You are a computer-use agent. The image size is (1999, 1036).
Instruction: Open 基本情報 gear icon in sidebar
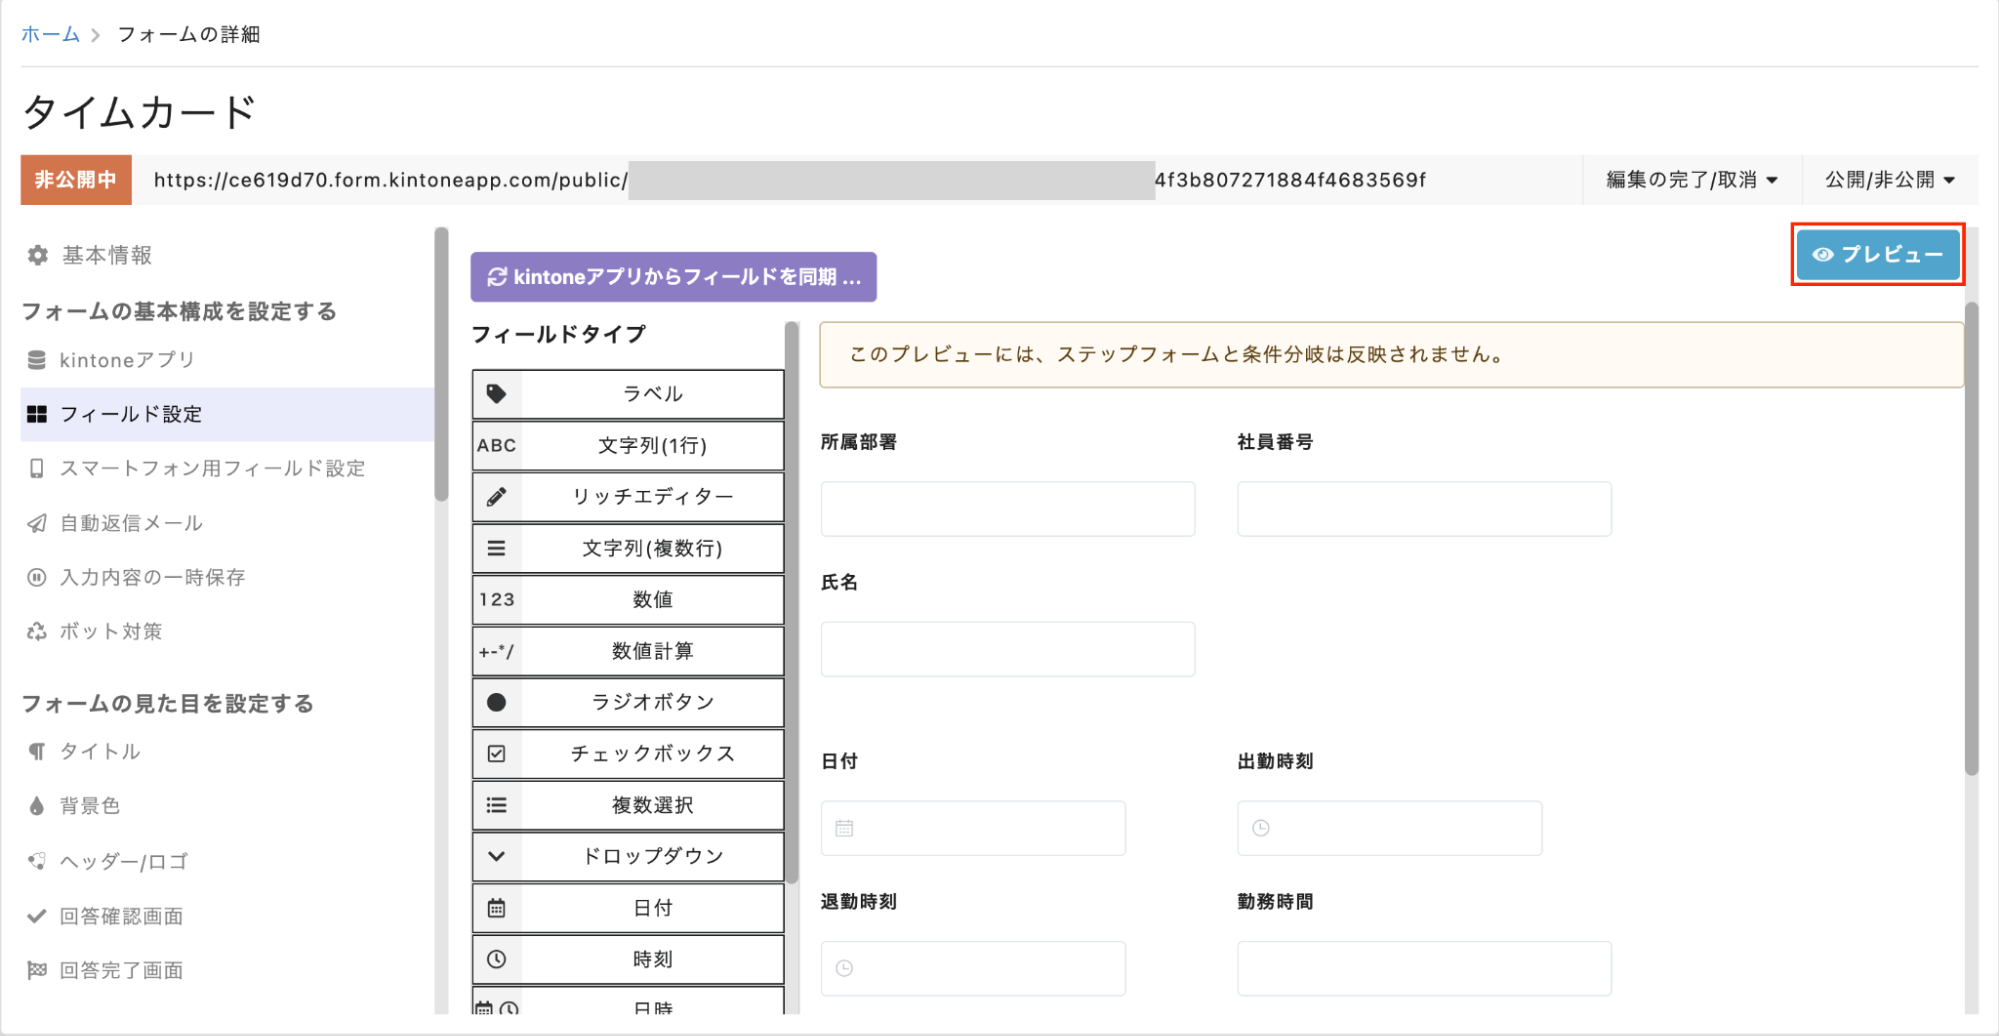pyautogui.click(x=38, y=255)
